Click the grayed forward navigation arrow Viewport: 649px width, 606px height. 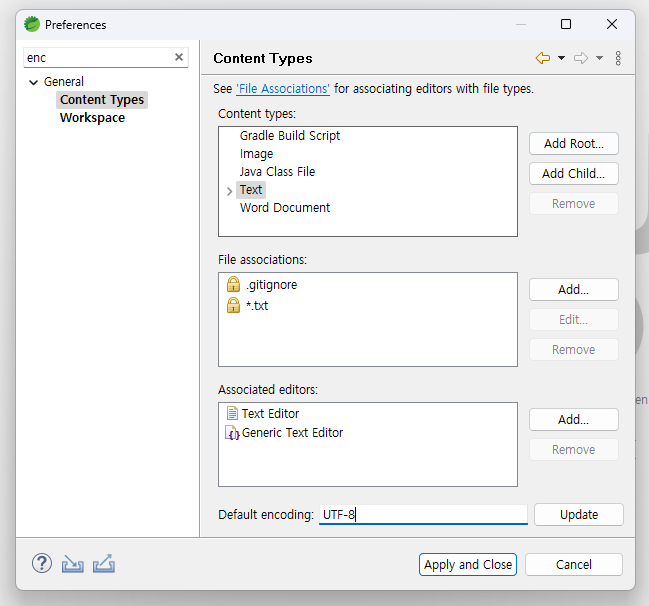click(580, 58)
